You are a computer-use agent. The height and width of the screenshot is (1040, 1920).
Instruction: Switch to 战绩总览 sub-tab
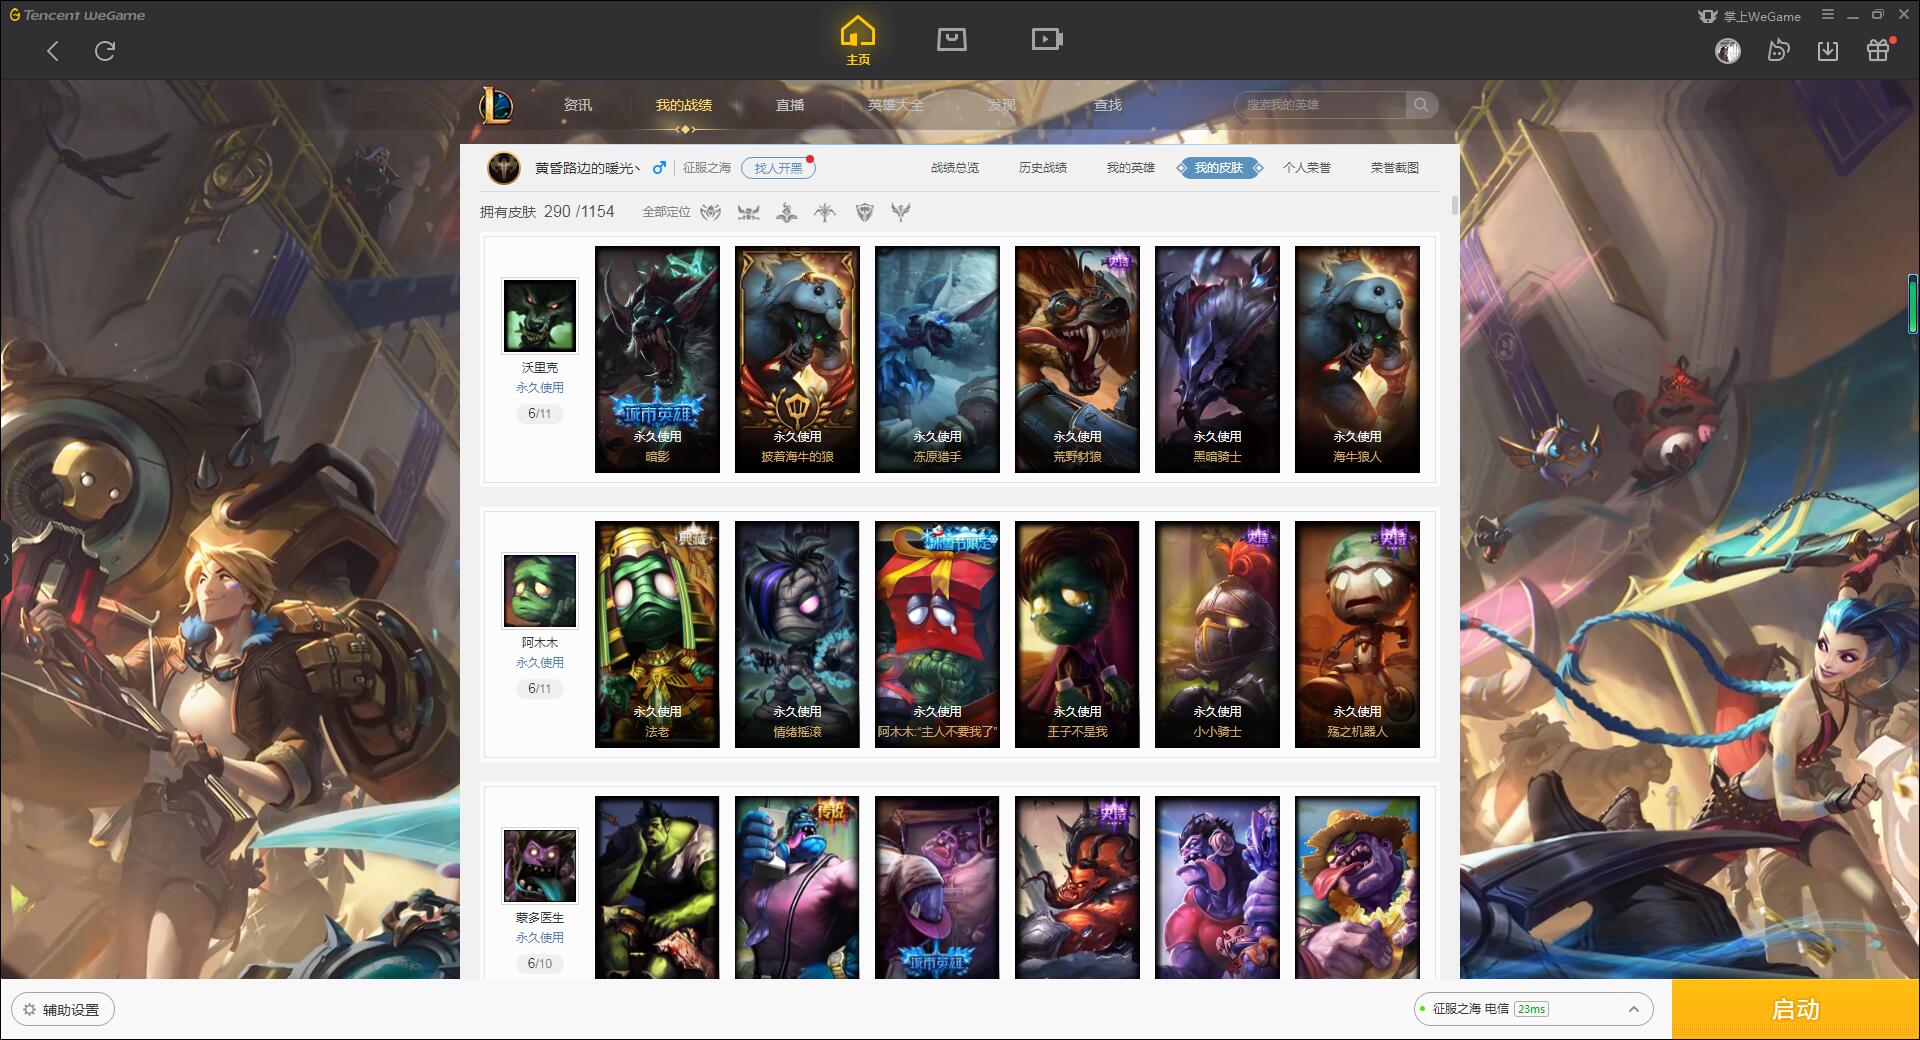pyautogui.click(x=955, y=168)
